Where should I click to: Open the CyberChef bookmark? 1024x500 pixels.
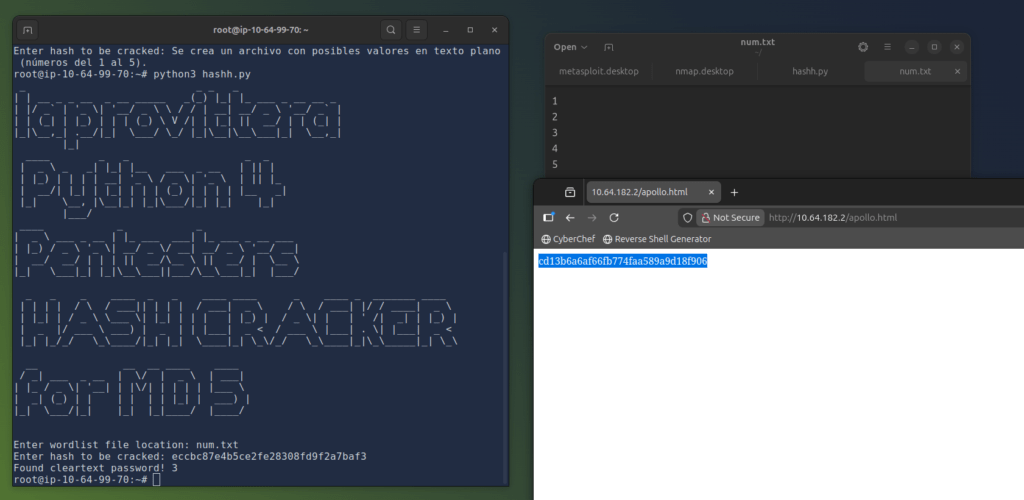click(x=568, y=239)
